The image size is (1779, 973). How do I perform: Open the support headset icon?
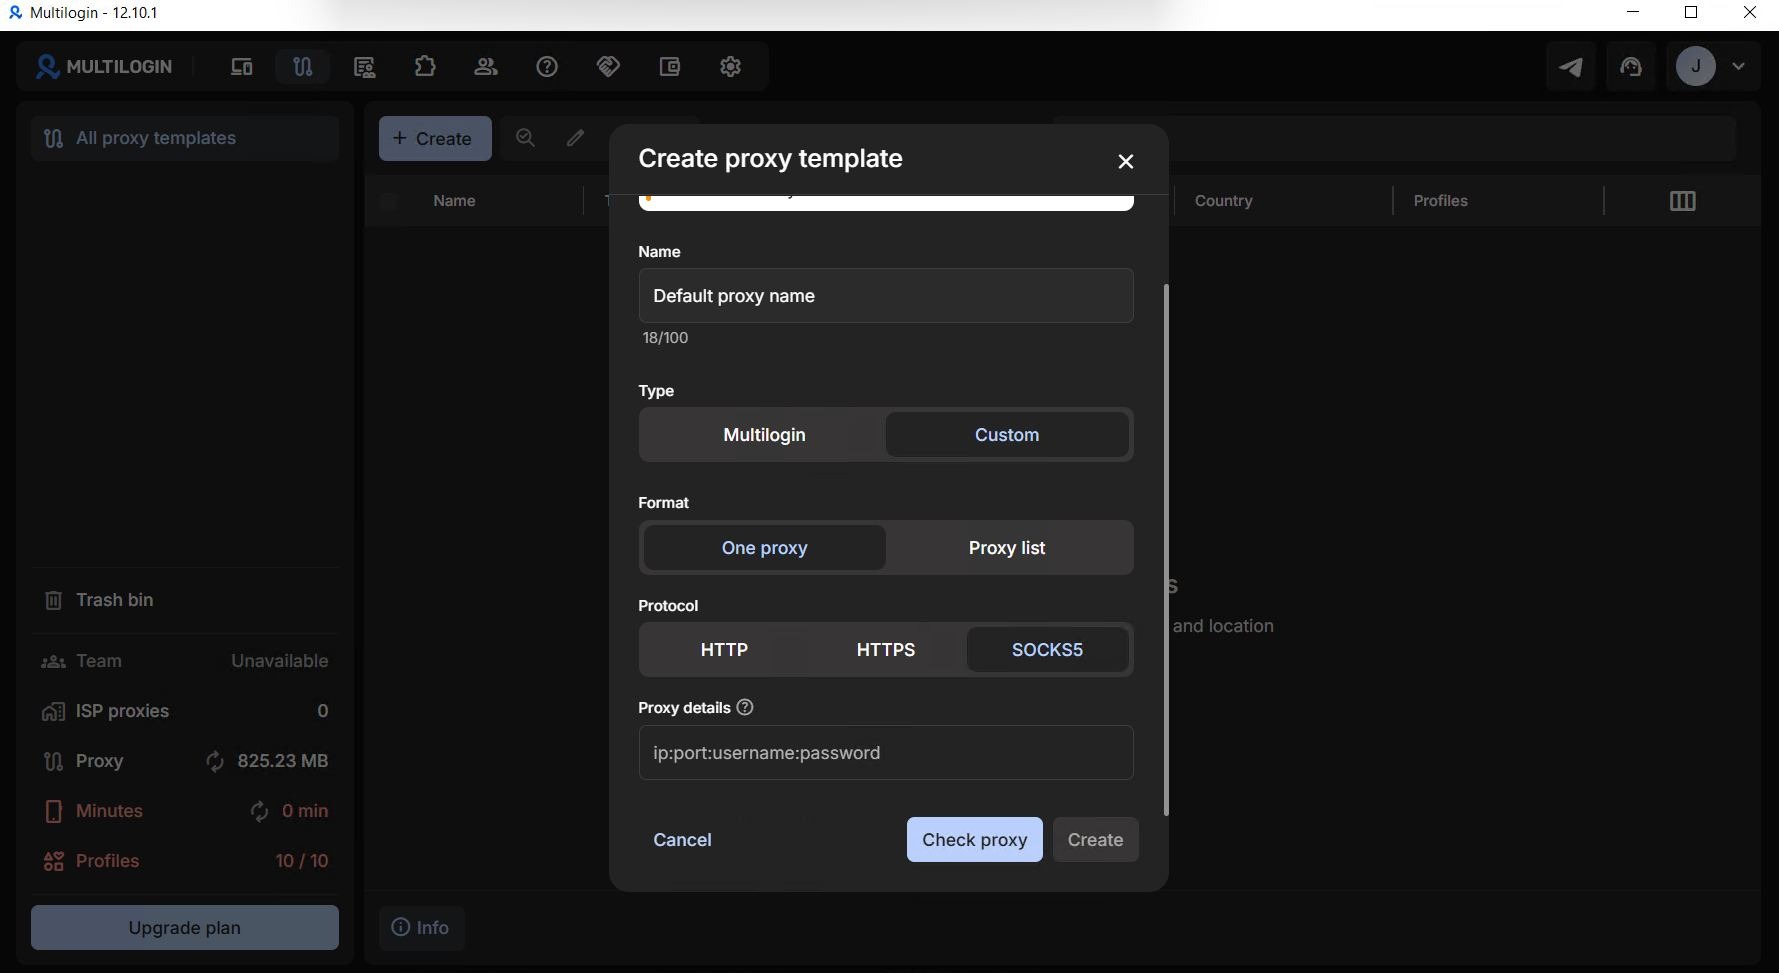[1631, 67]
